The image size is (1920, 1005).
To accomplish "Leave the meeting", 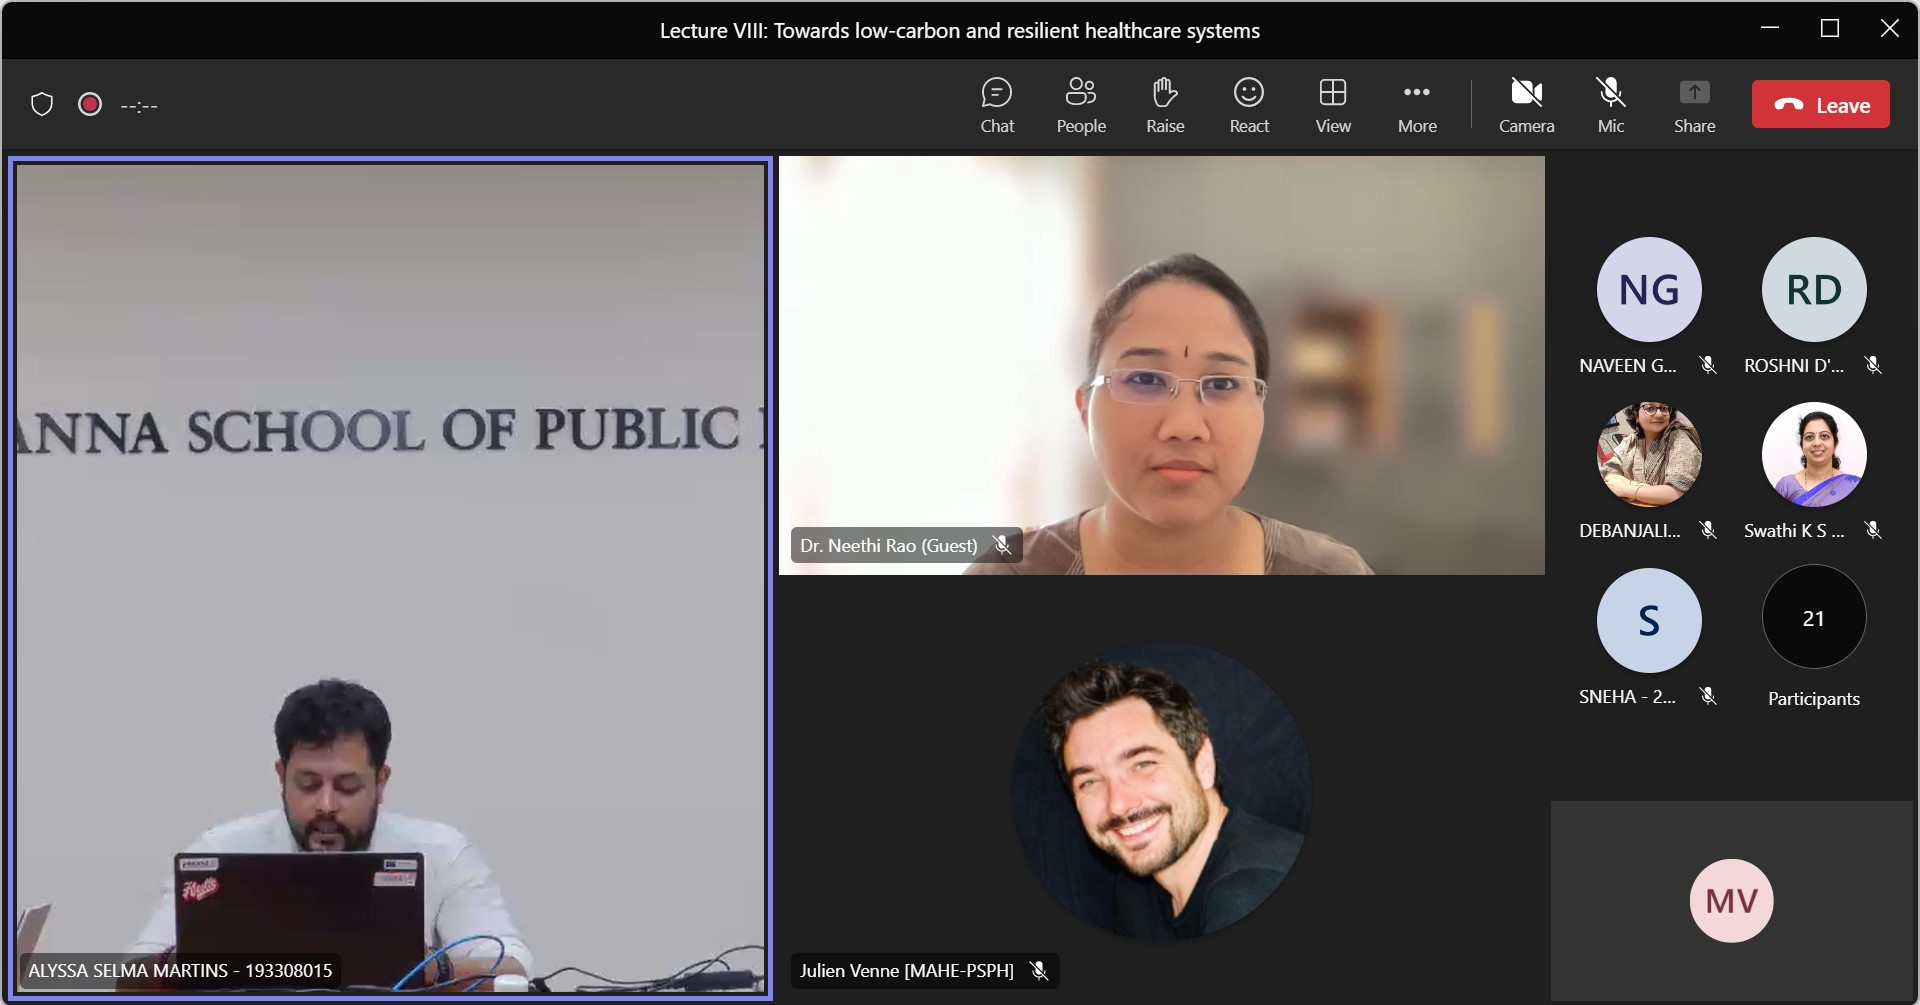I will pyautogui.click(x=1820, y=105).
